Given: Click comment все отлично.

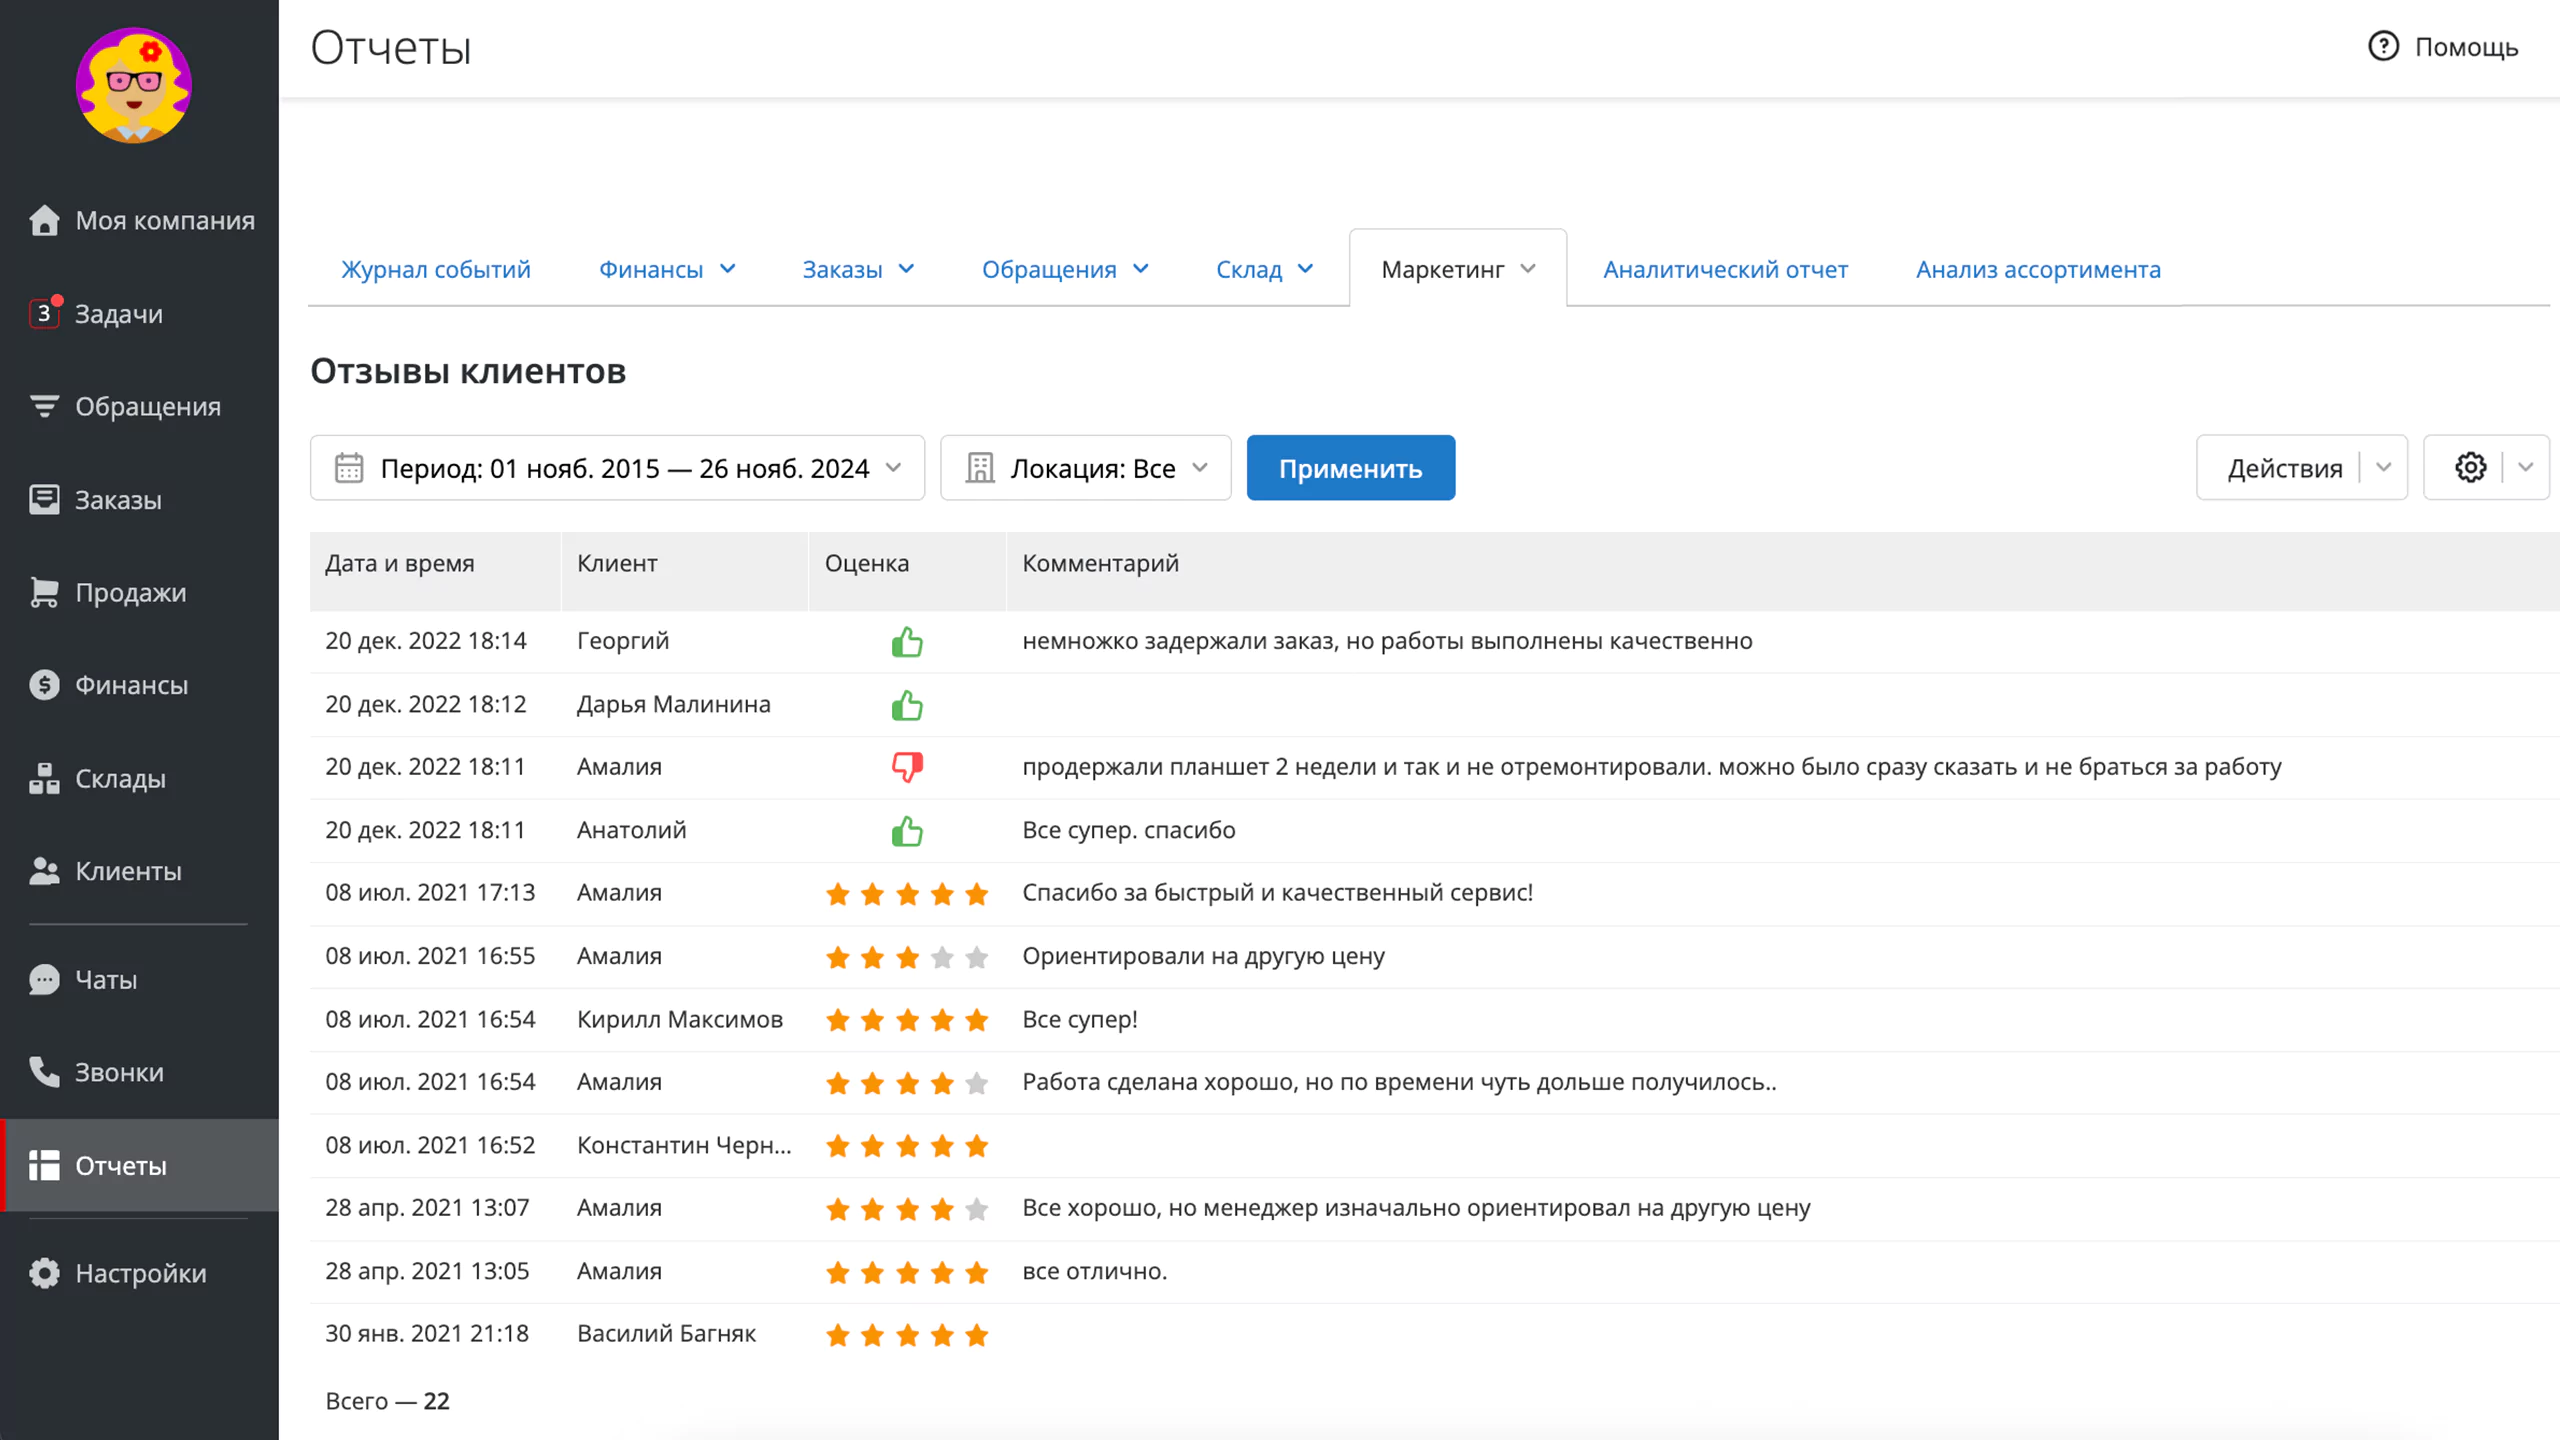Looking at the screenshot, I should coord(1094,1271).
